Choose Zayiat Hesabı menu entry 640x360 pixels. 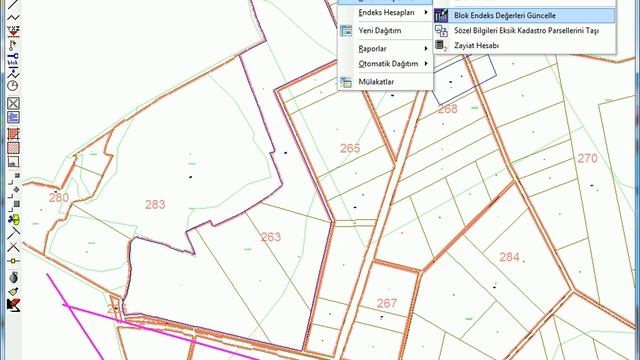(524, 45)
